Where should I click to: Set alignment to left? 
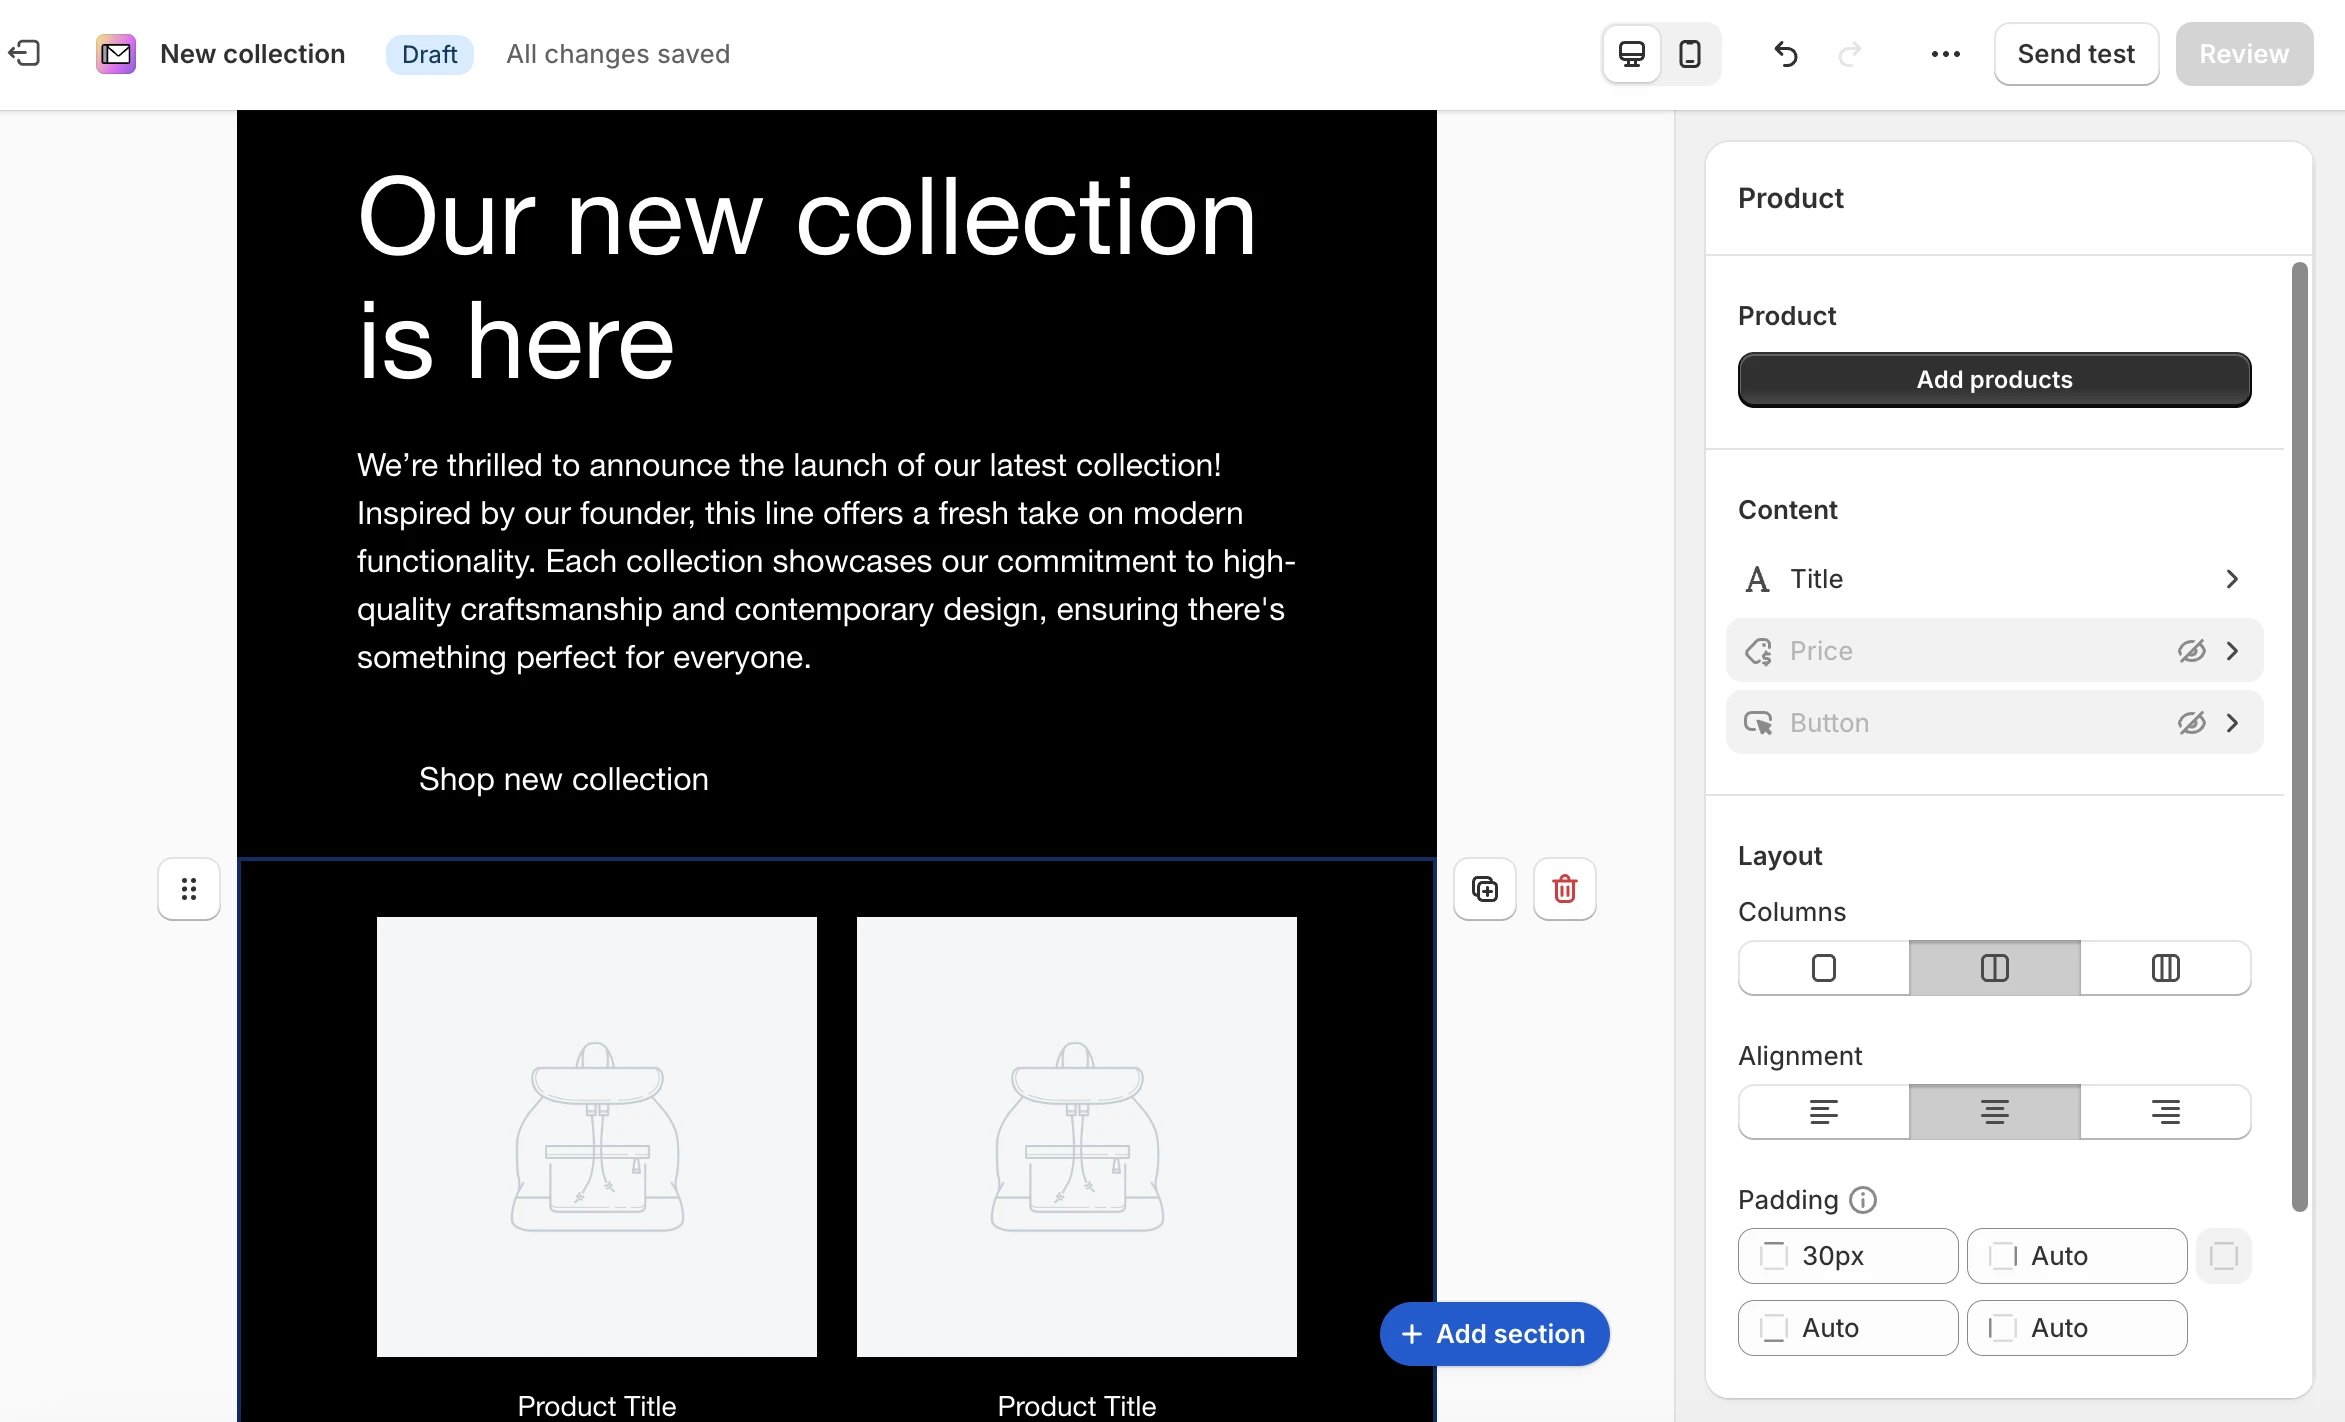pyautogui.click(x=1823, y=1112)
